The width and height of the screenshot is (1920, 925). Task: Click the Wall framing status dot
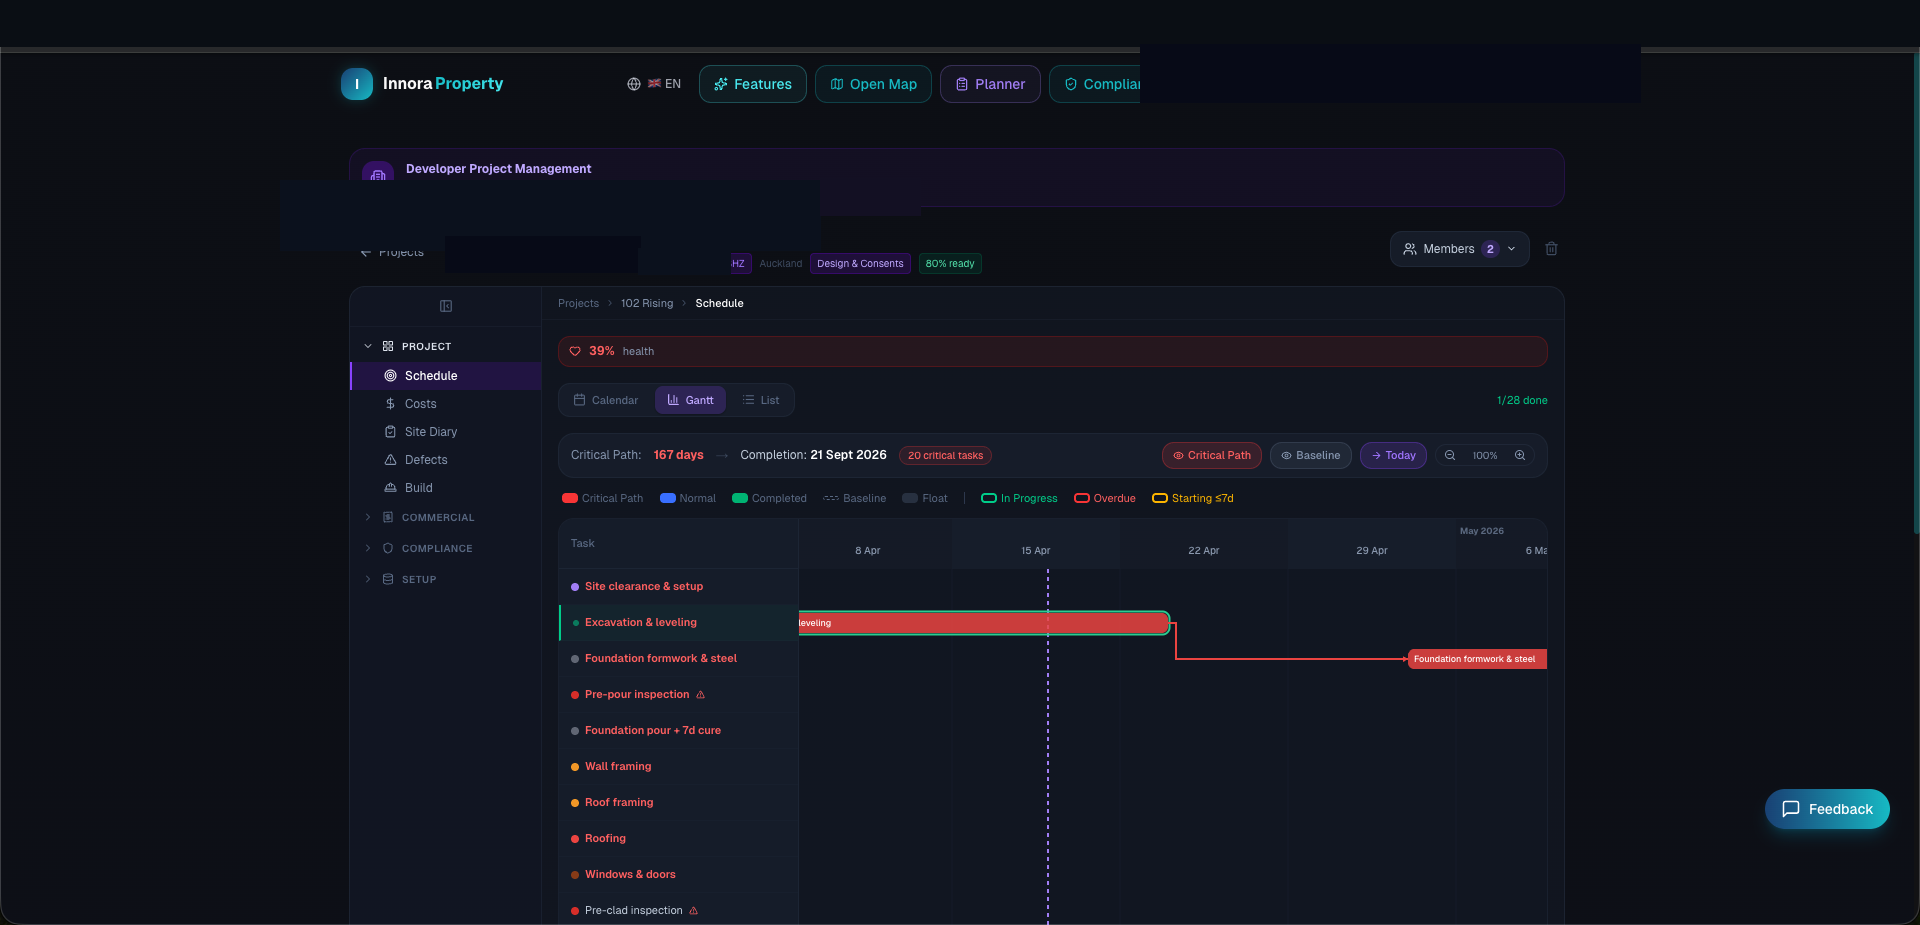click(x=575, y=767)
